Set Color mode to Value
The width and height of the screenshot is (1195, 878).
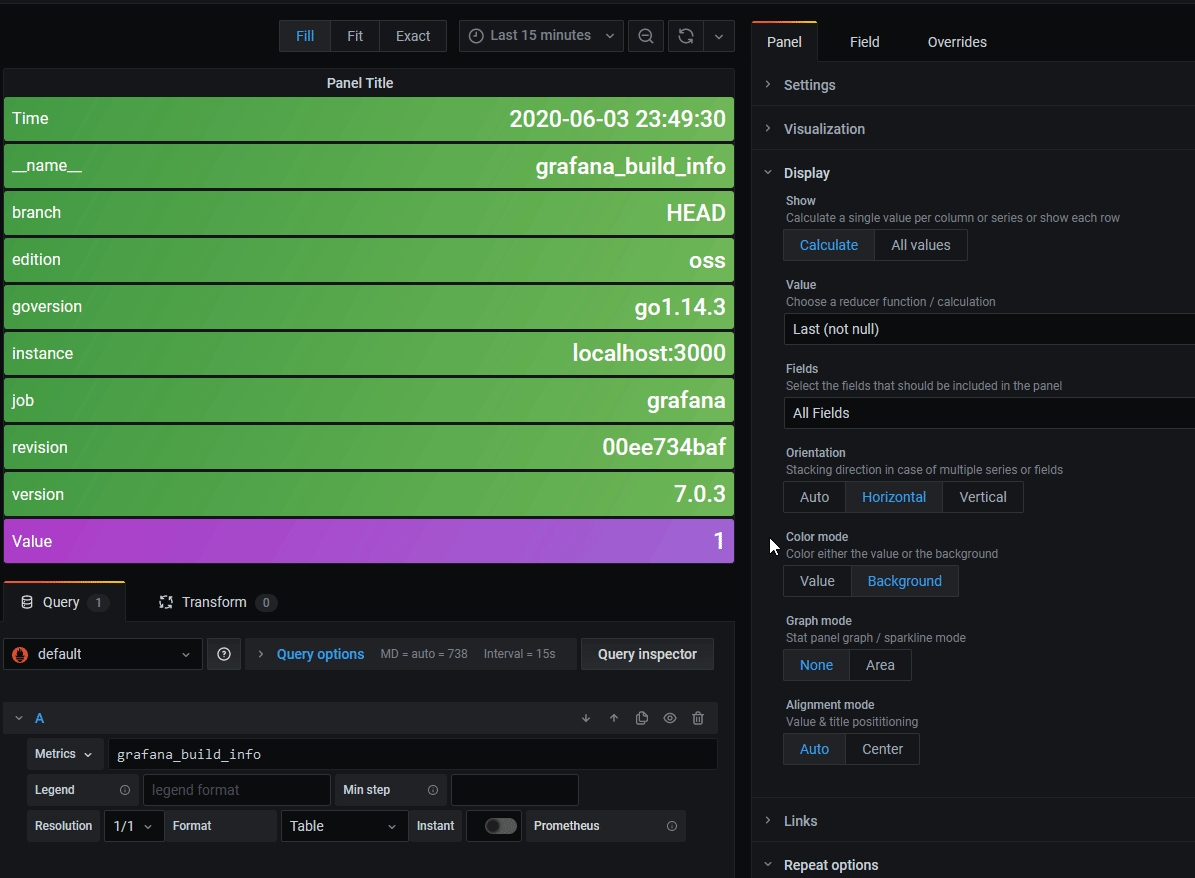816,580
